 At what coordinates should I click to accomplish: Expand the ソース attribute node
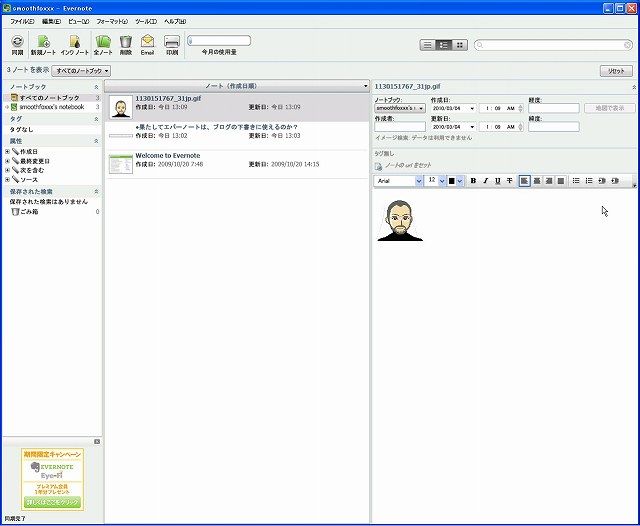coord(7,180)
